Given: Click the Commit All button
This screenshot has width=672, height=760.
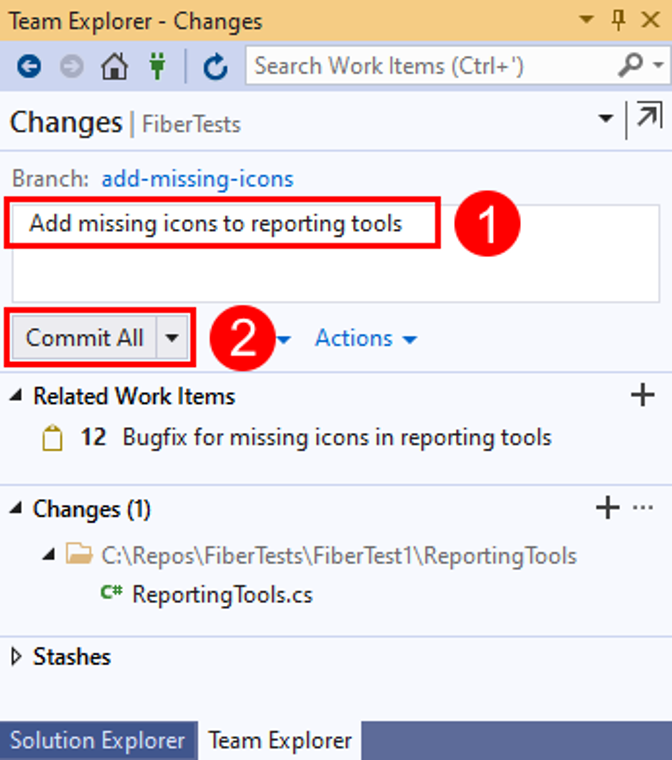Looking at the screenshot, I should 84,337.
